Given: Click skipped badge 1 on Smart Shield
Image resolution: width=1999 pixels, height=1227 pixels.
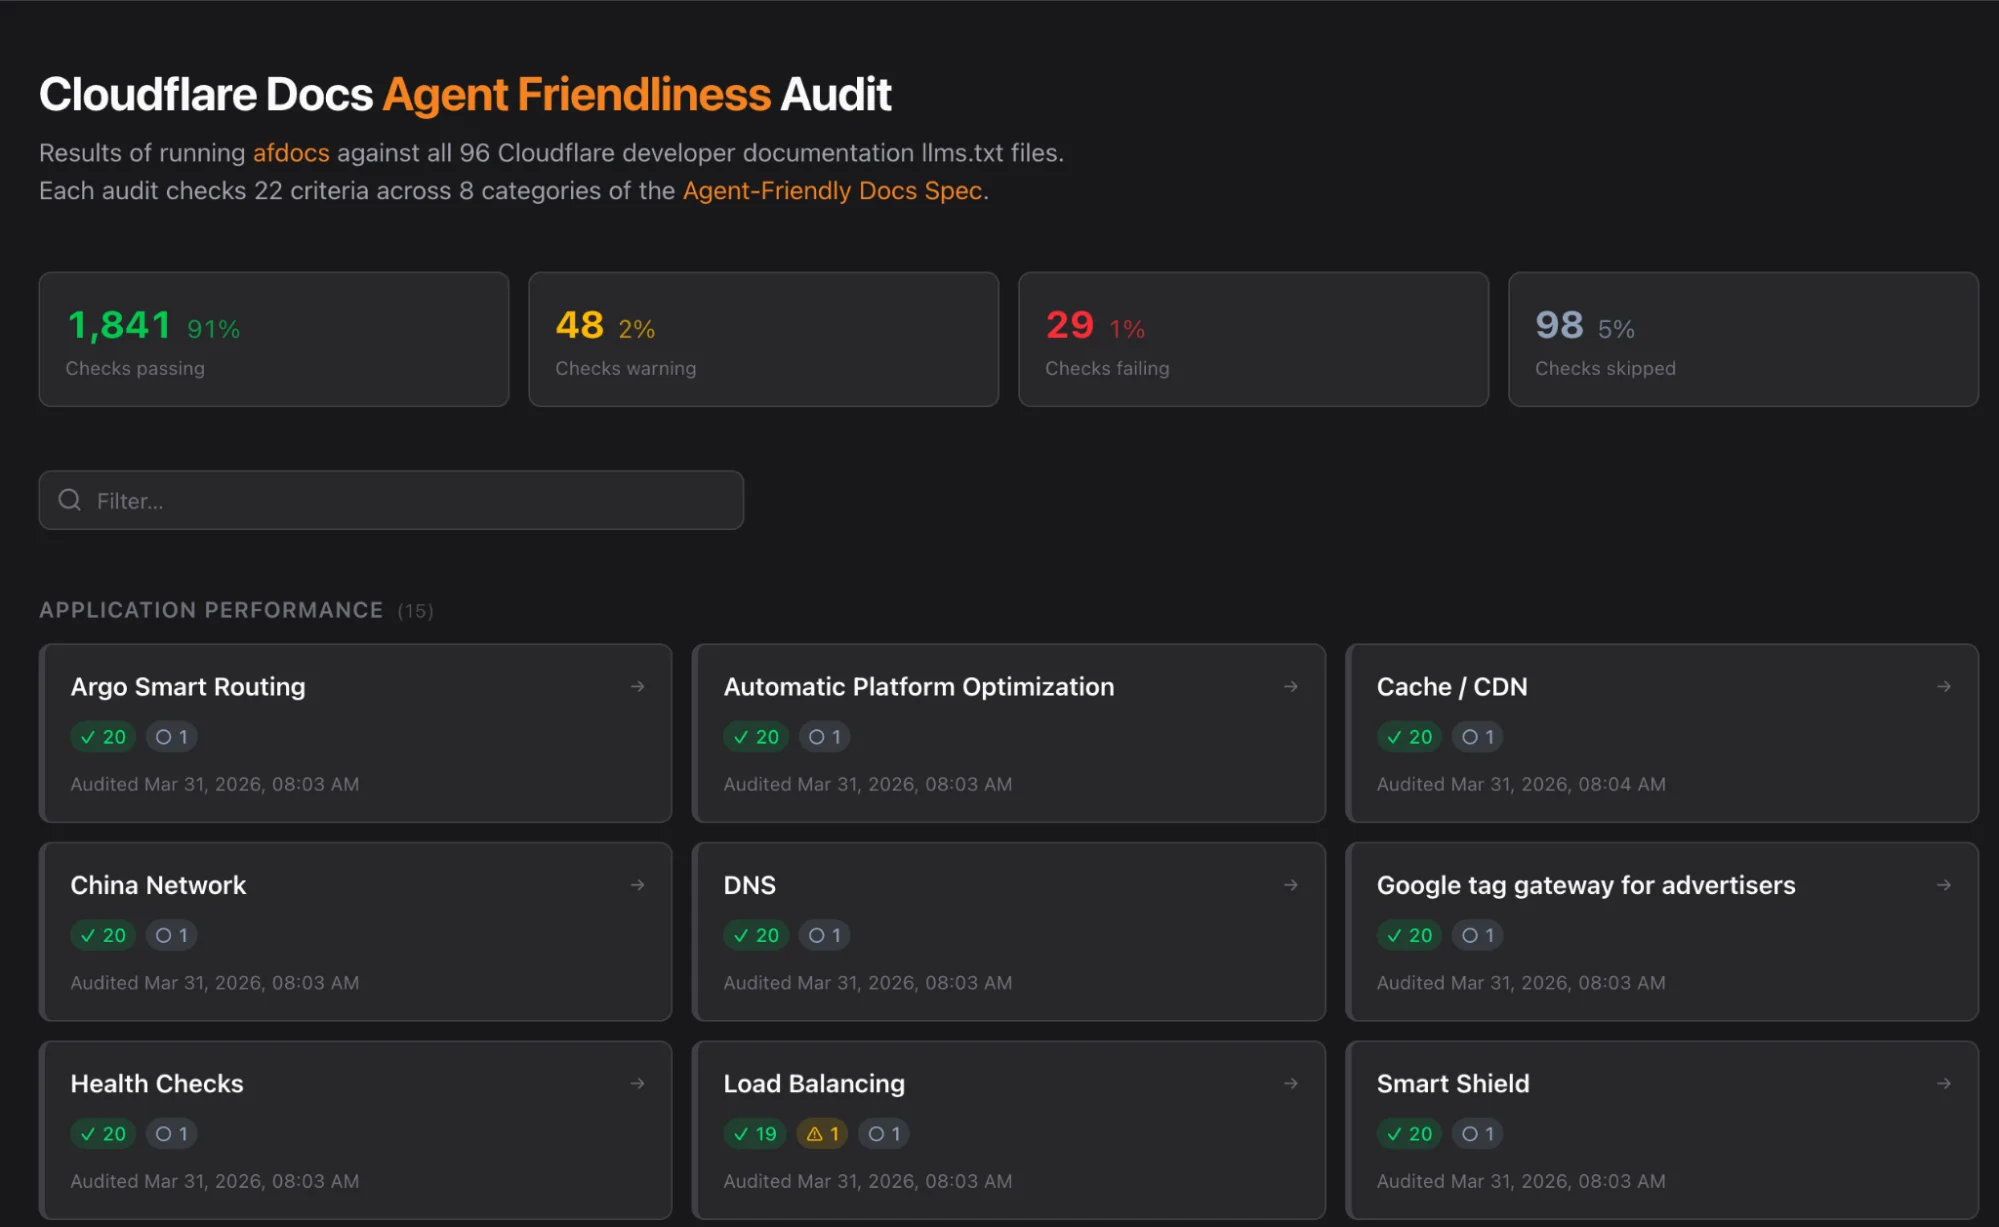Looking at the screenshot, I should point(1478,1134).
